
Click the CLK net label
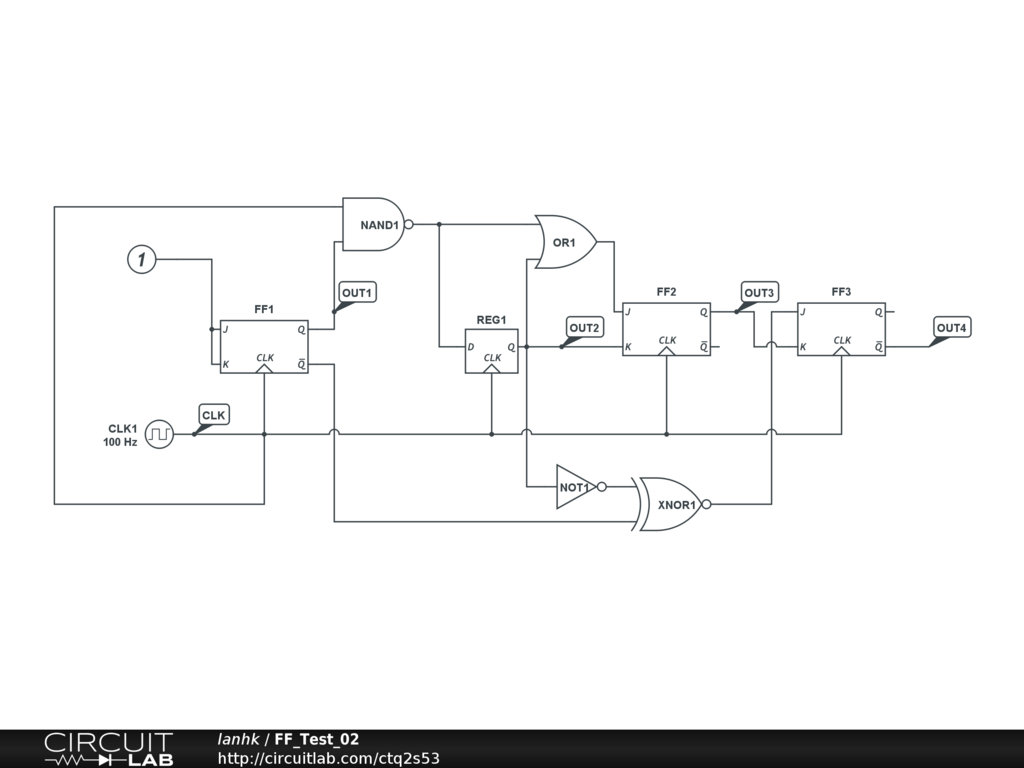214,415
